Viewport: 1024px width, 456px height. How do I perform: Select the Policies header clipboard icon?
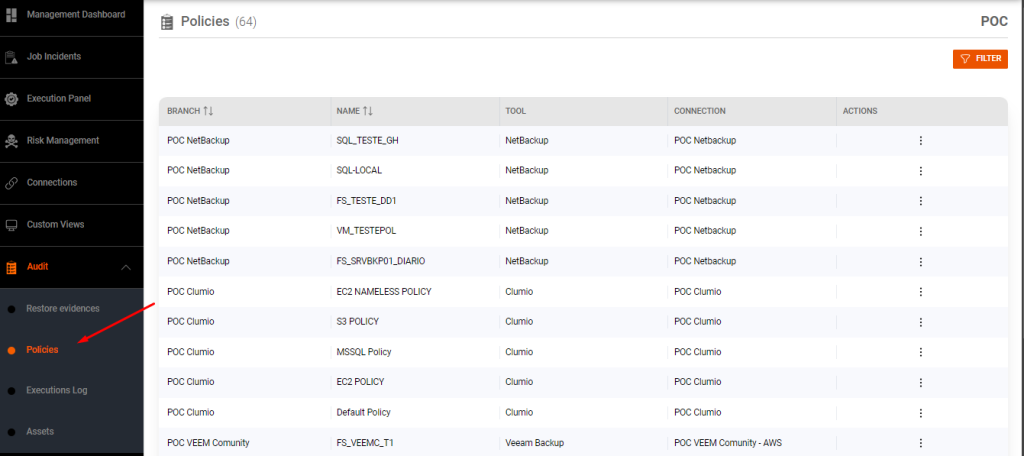click(167, 22)
